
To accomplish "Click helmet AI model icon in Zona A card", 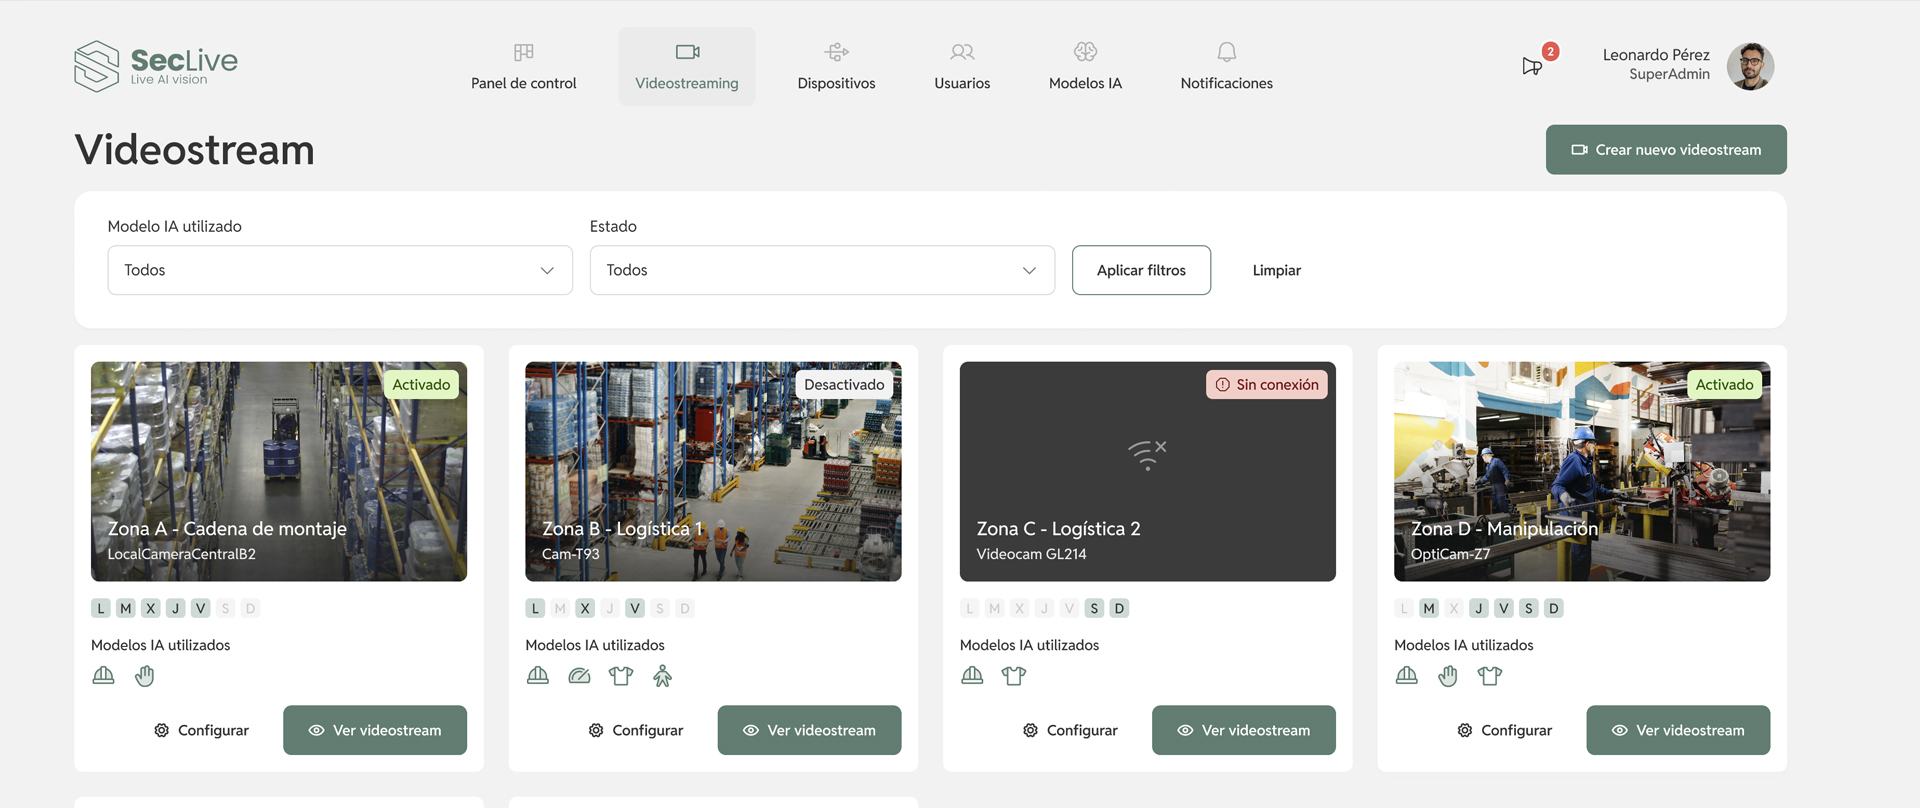I will click(x=103, y=676).
